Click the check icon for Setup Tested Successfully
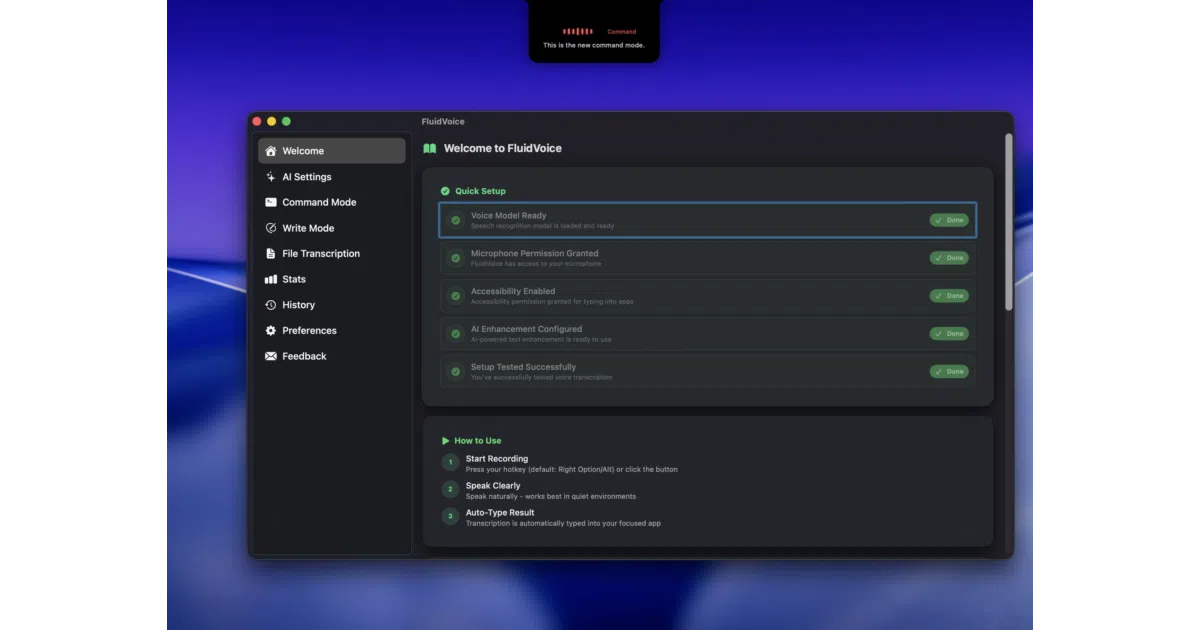 456,371
